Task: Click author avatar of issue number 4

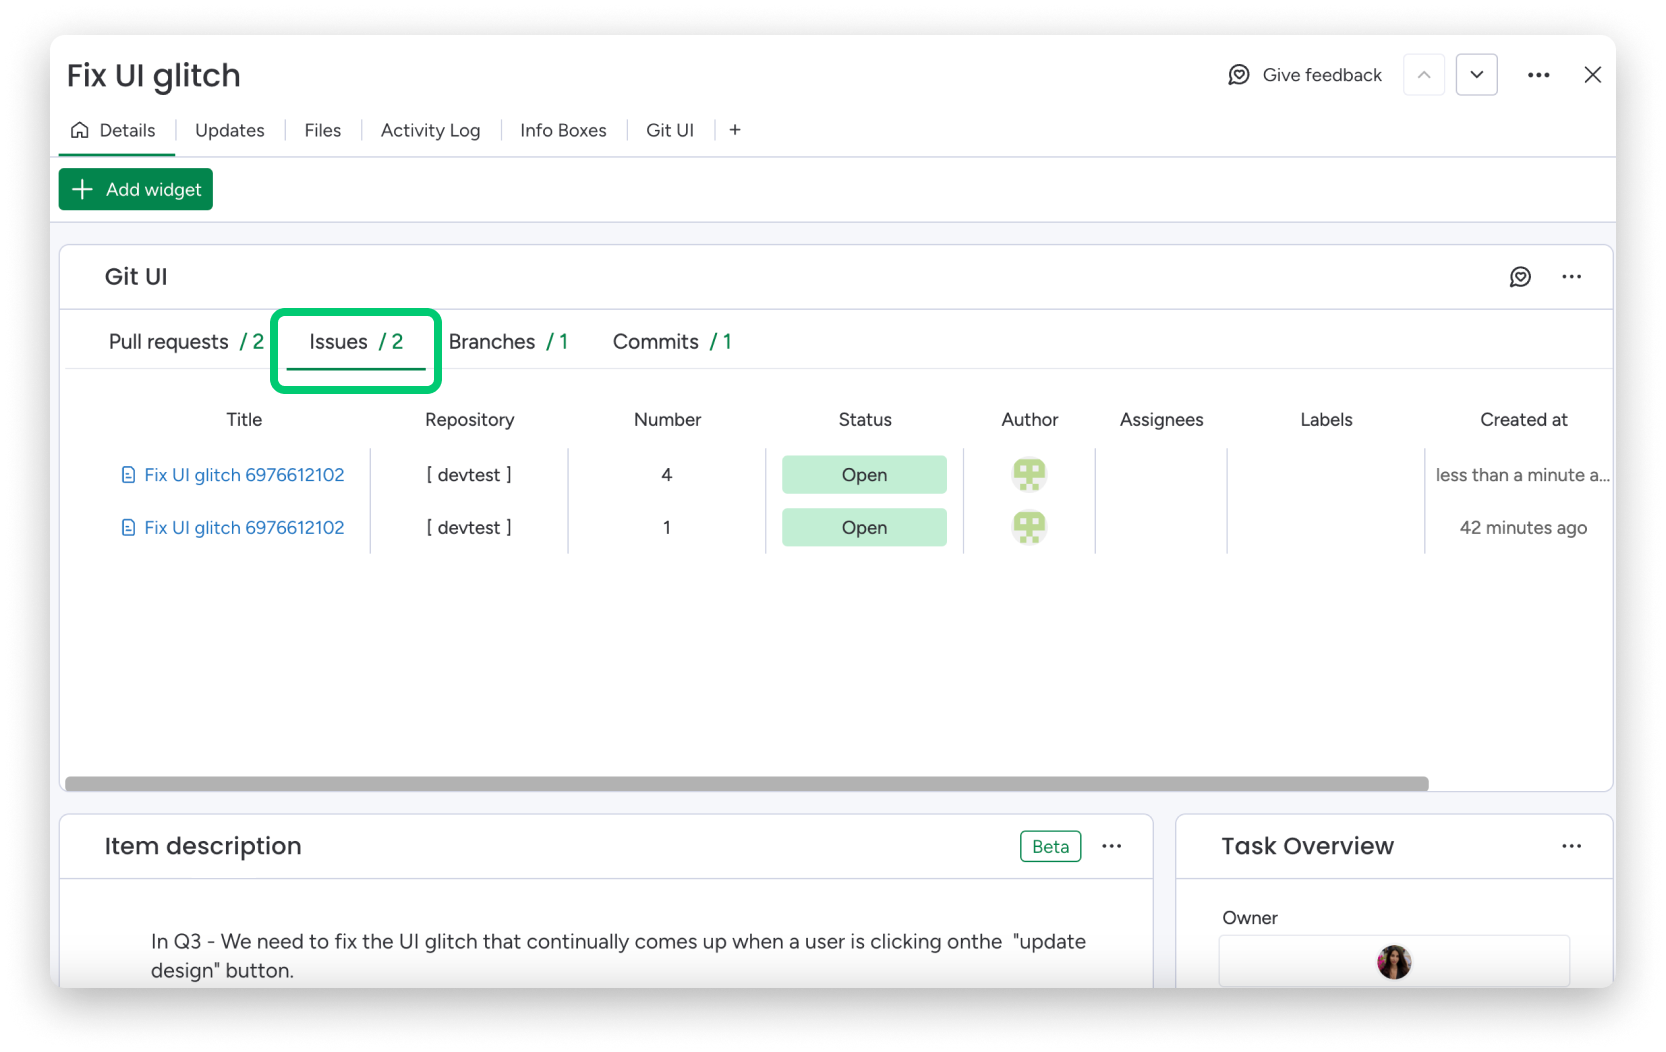Action: pyautogui.click(x=1029, y=474)
